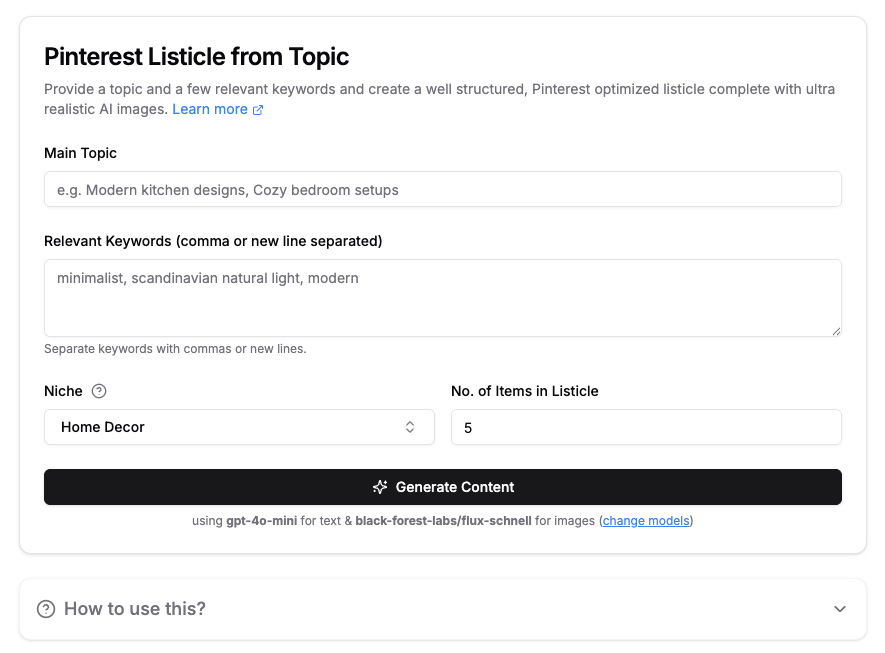The height and width of the screenshot is (653, 885).
Task: Click the sparkle icon on Generate Content
Action: 380,487
